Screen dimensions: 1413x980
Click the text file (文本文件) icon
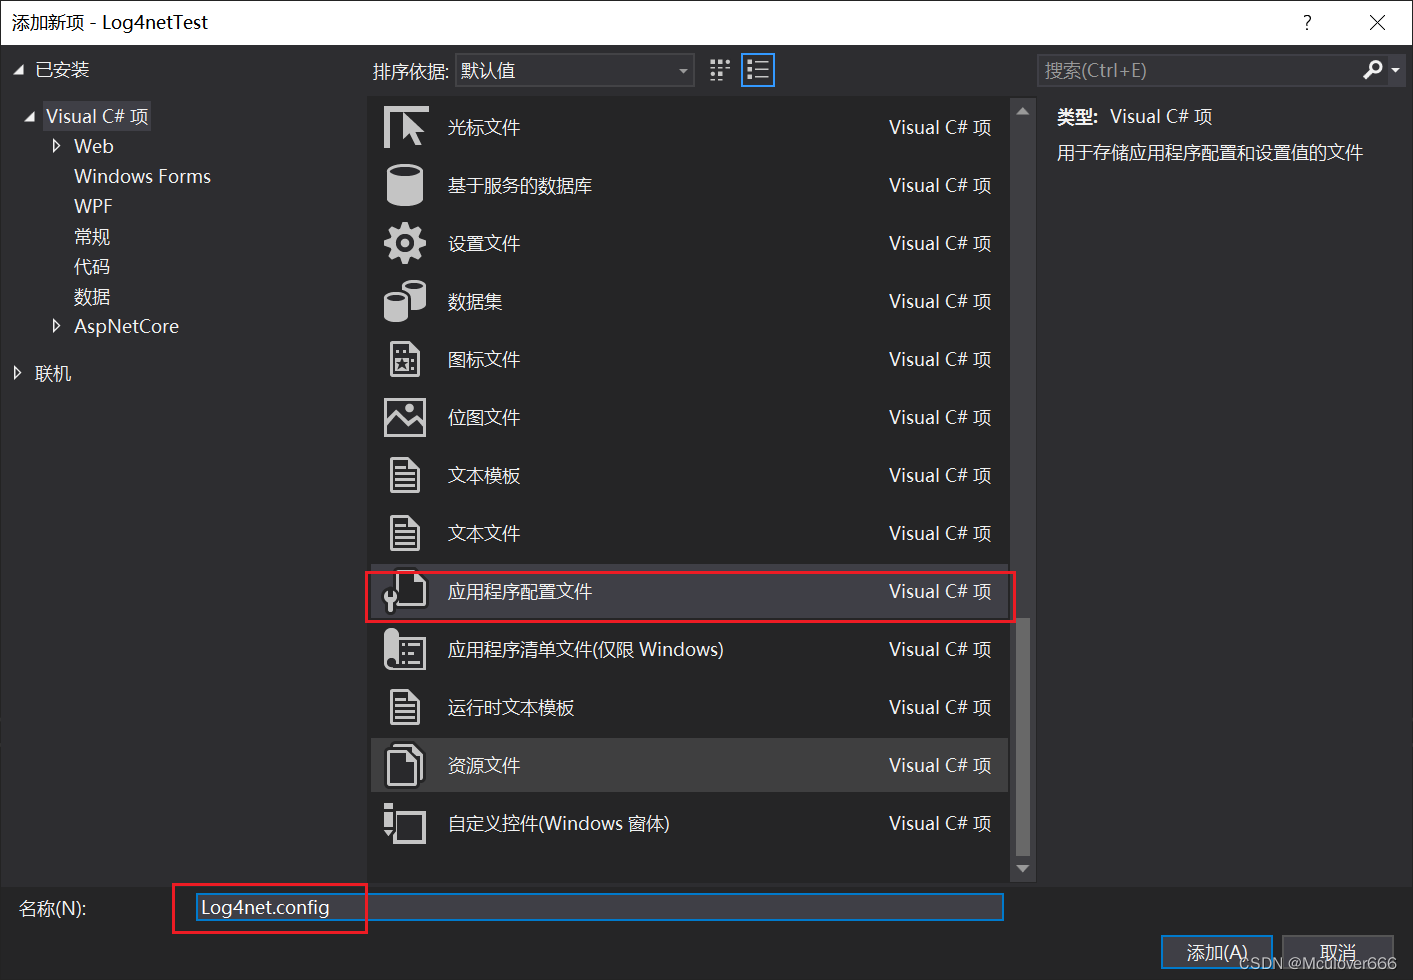pyautogui.click(x=405, y=533)
